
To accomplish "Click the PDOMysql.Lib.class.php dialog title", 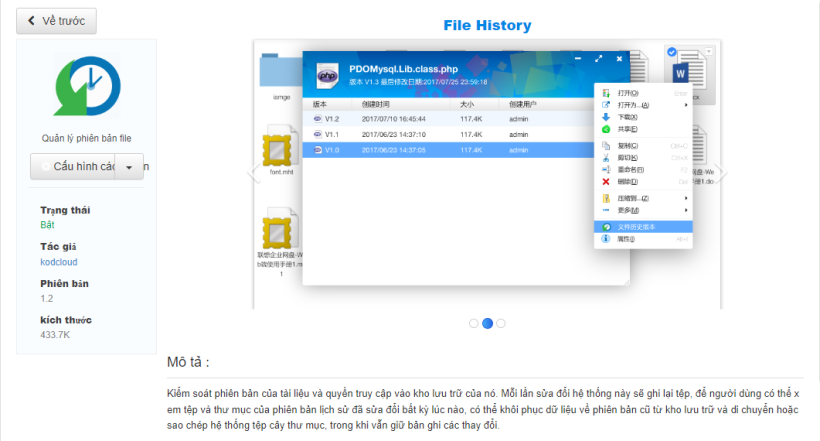I will tap(404, 69).
